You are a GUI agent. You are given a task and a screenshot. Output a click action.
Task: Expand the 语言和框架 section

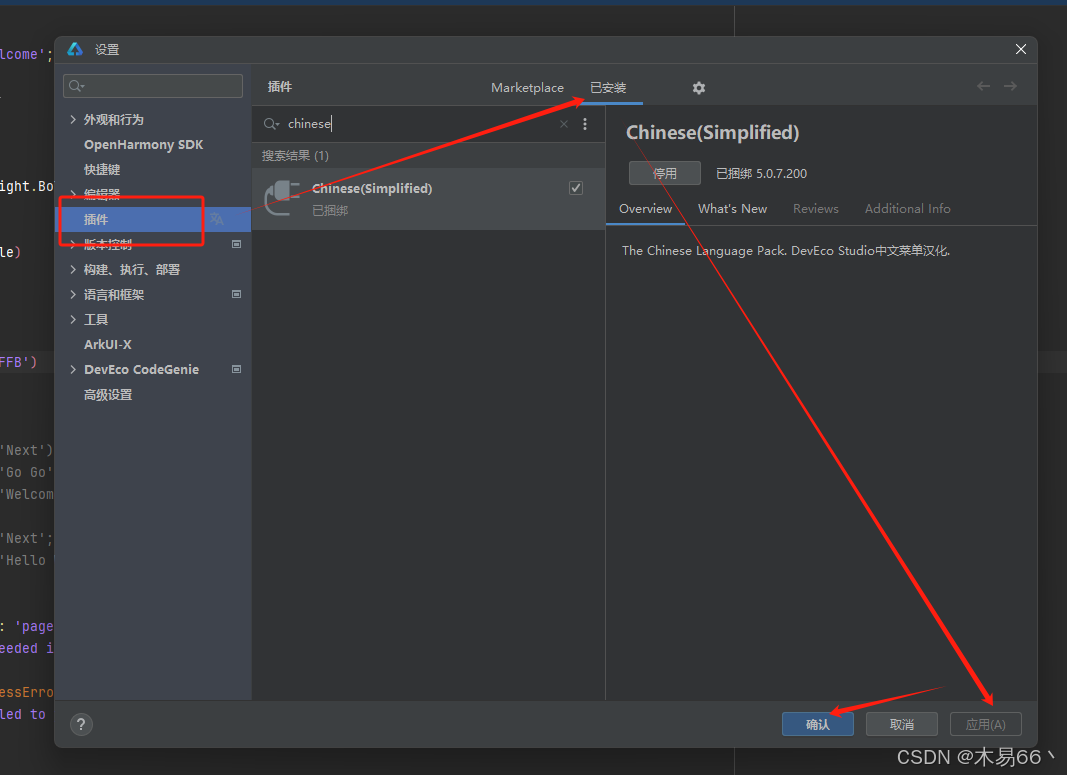coord(73,295)
